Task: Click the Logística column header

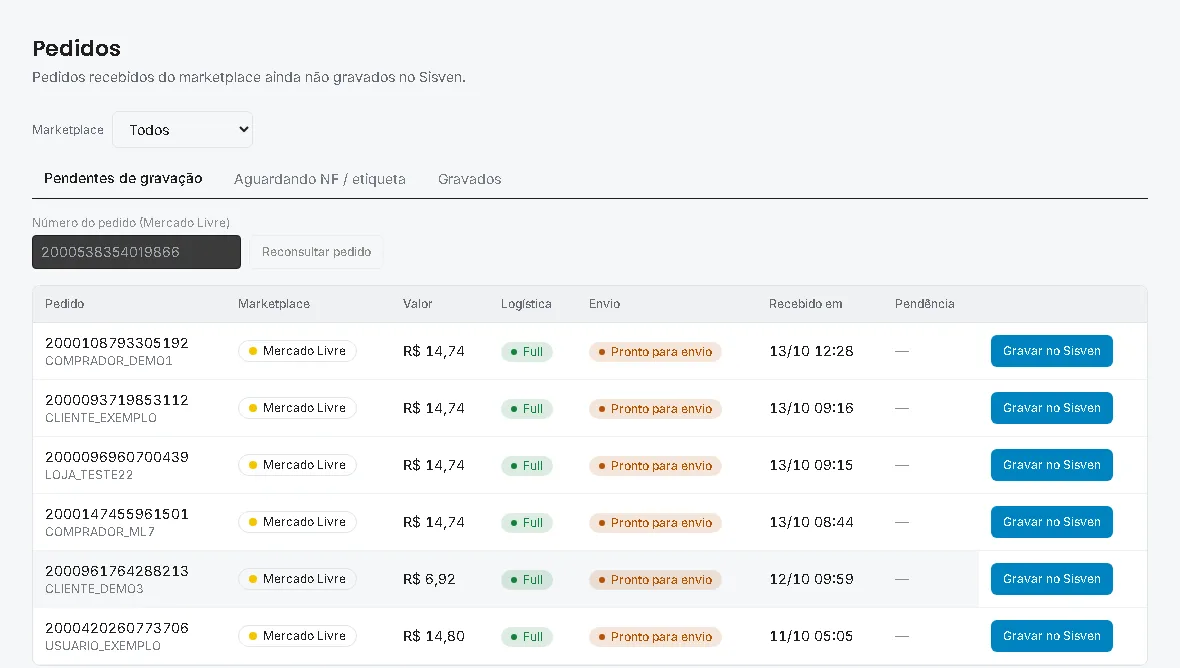Action: pos(526,304)
